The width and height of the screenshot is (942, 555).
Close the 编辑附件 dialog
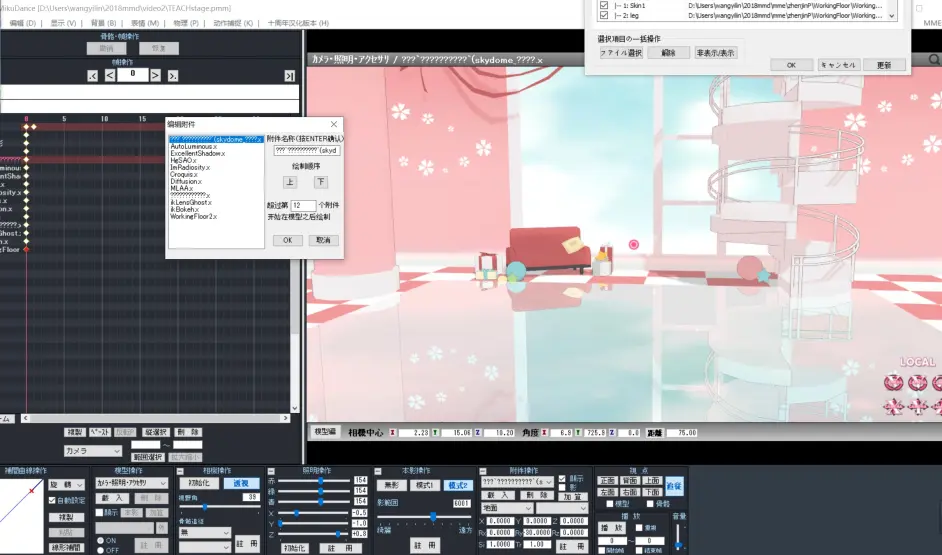(x=334, y=124)
